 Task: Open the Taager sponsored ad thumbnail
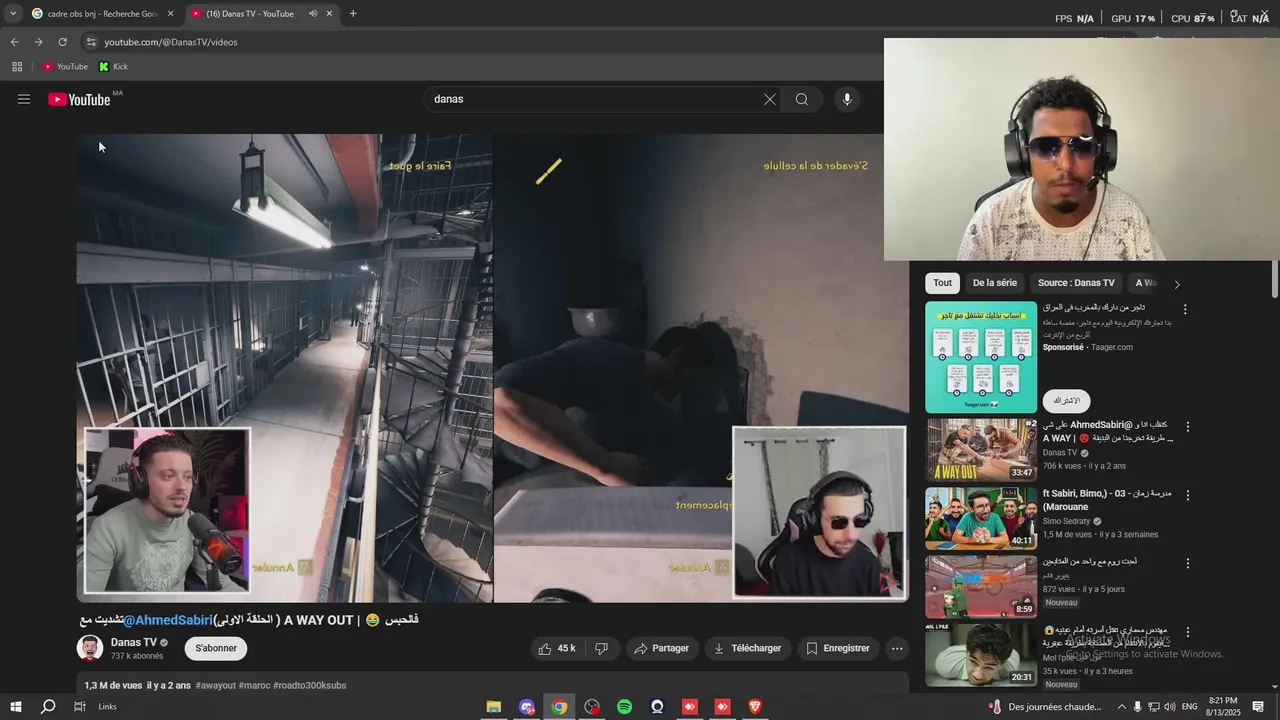point(981,357)
